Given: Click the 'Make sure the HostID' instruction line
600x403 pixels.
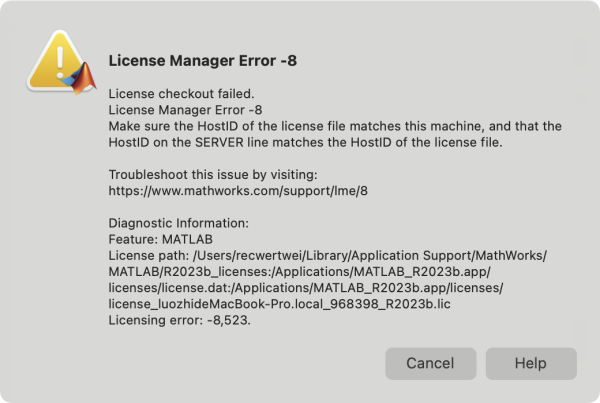Looking at the screenshot, I should [x=335, y=126].
